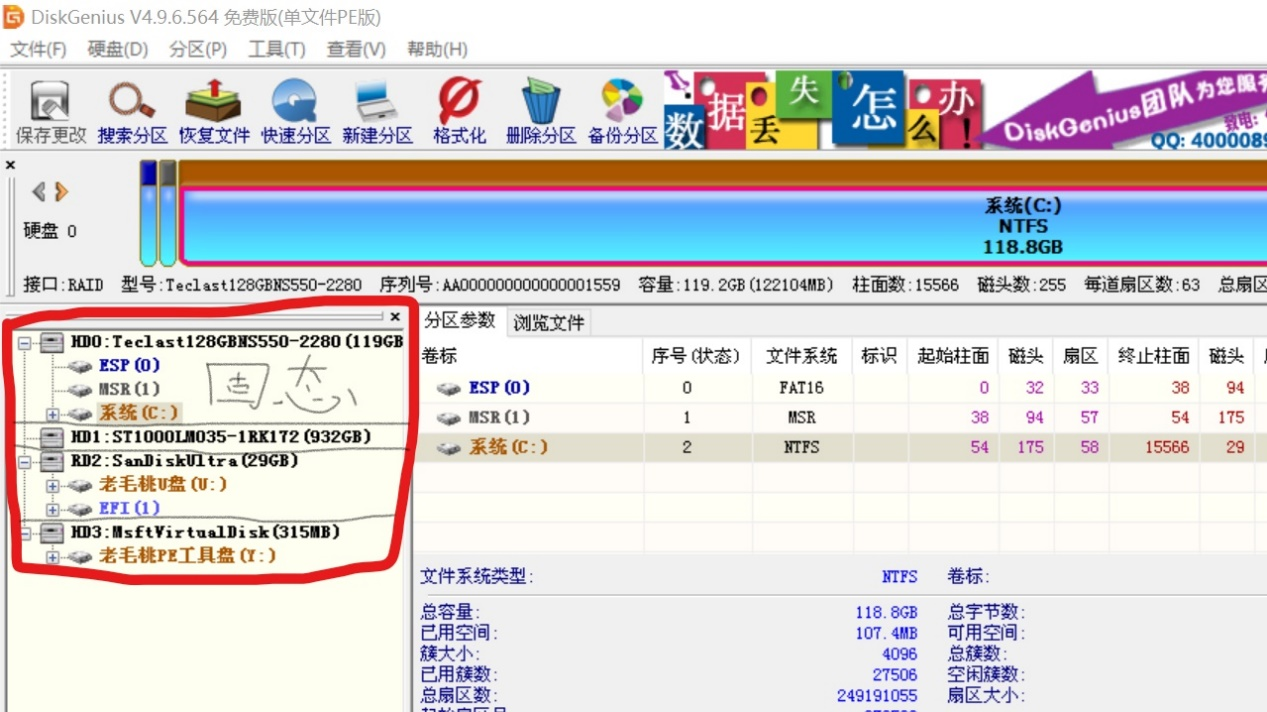
Task: Click the 文件系统 column header
Action: tap(801, 356)
